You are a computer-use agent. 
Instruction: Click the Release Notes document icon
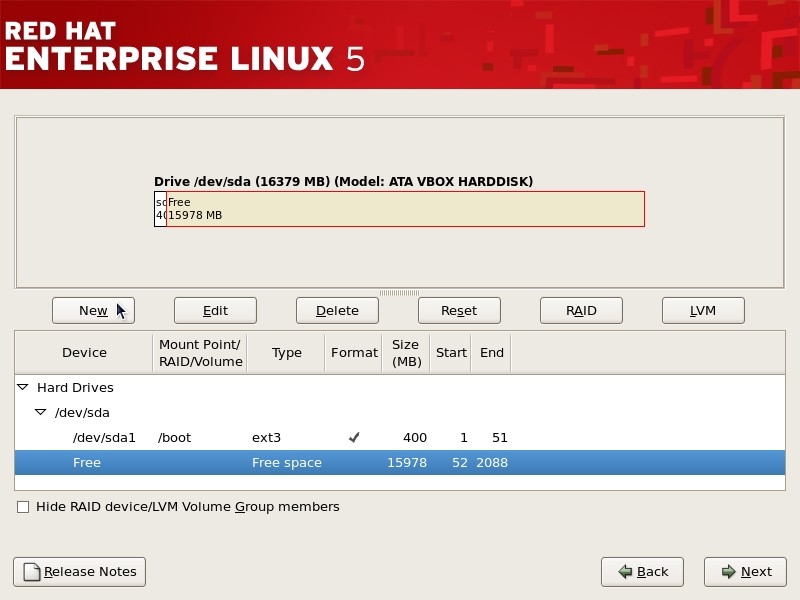click(x=32, y=572)
